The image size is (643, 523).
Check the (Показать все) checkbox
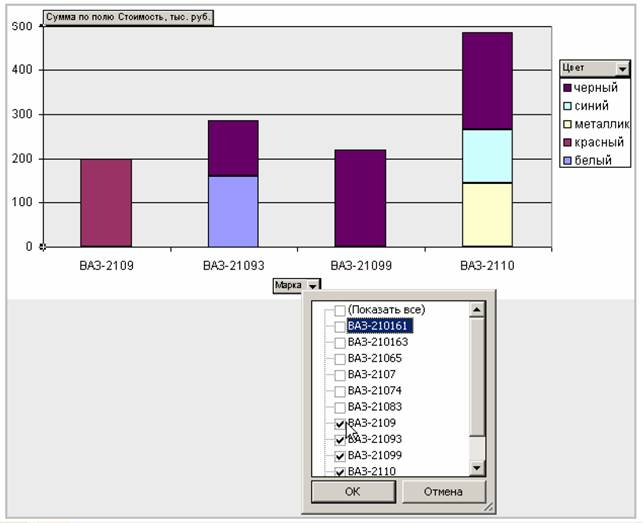coord(340,311)
